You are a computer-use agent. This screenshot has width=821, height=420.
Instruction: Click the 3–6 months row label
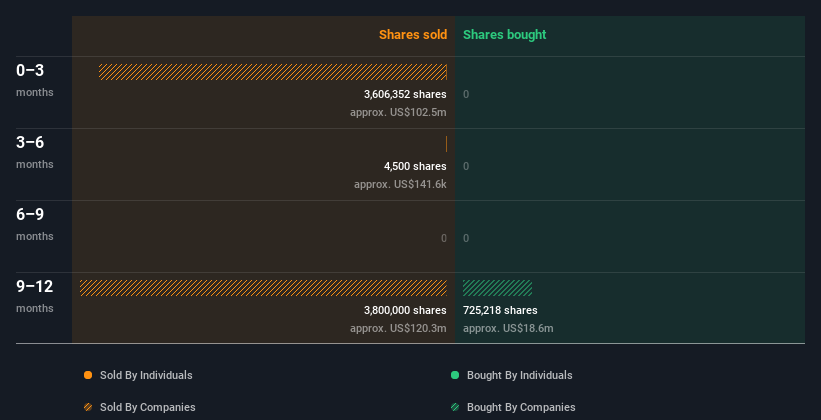coord(35,152)
